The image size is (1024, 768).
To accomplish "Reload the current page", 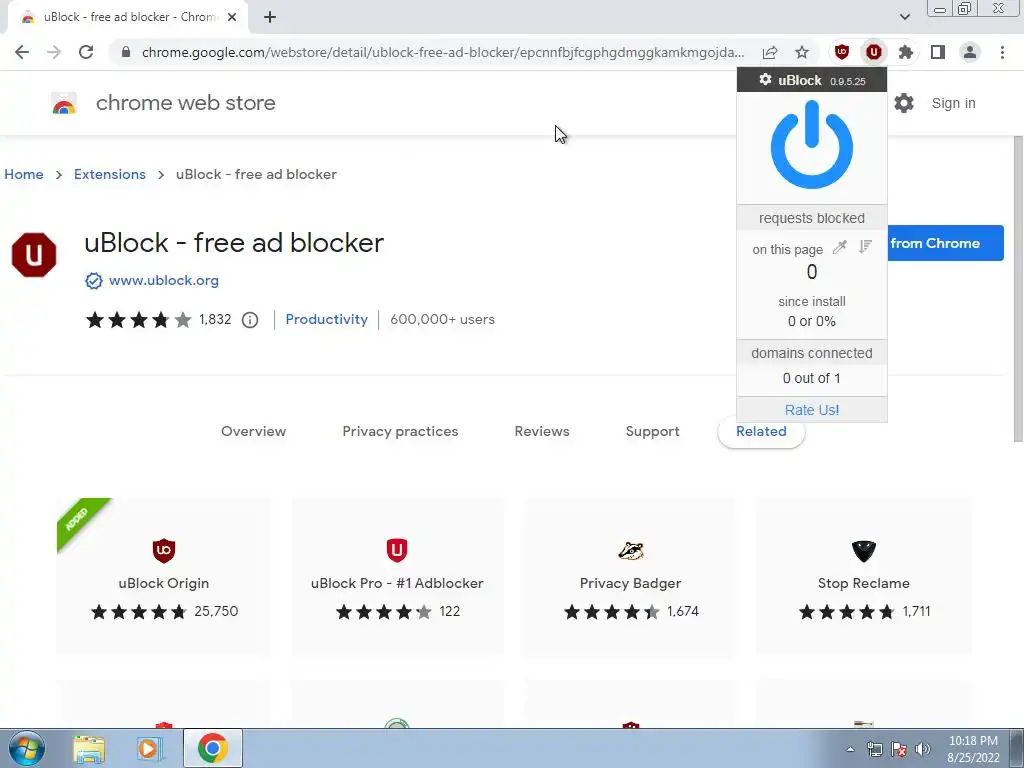I will click(x=86, y=52).
